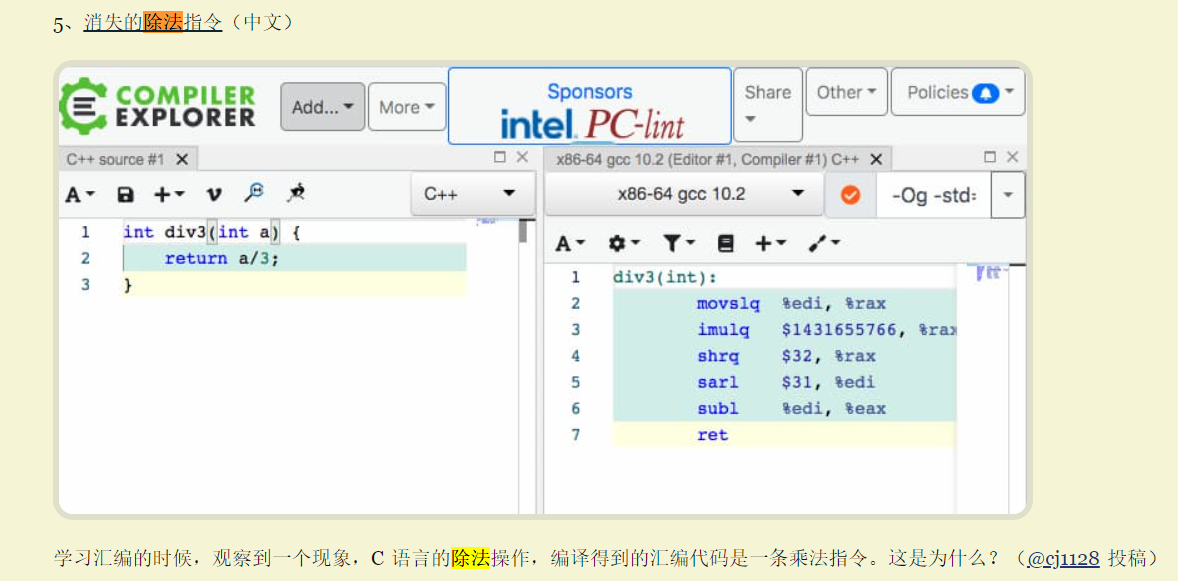The height and width of the screenshot is (581, 1178).
Task: Click the sarl $31, %edi instruction
Action: [786, 383]
